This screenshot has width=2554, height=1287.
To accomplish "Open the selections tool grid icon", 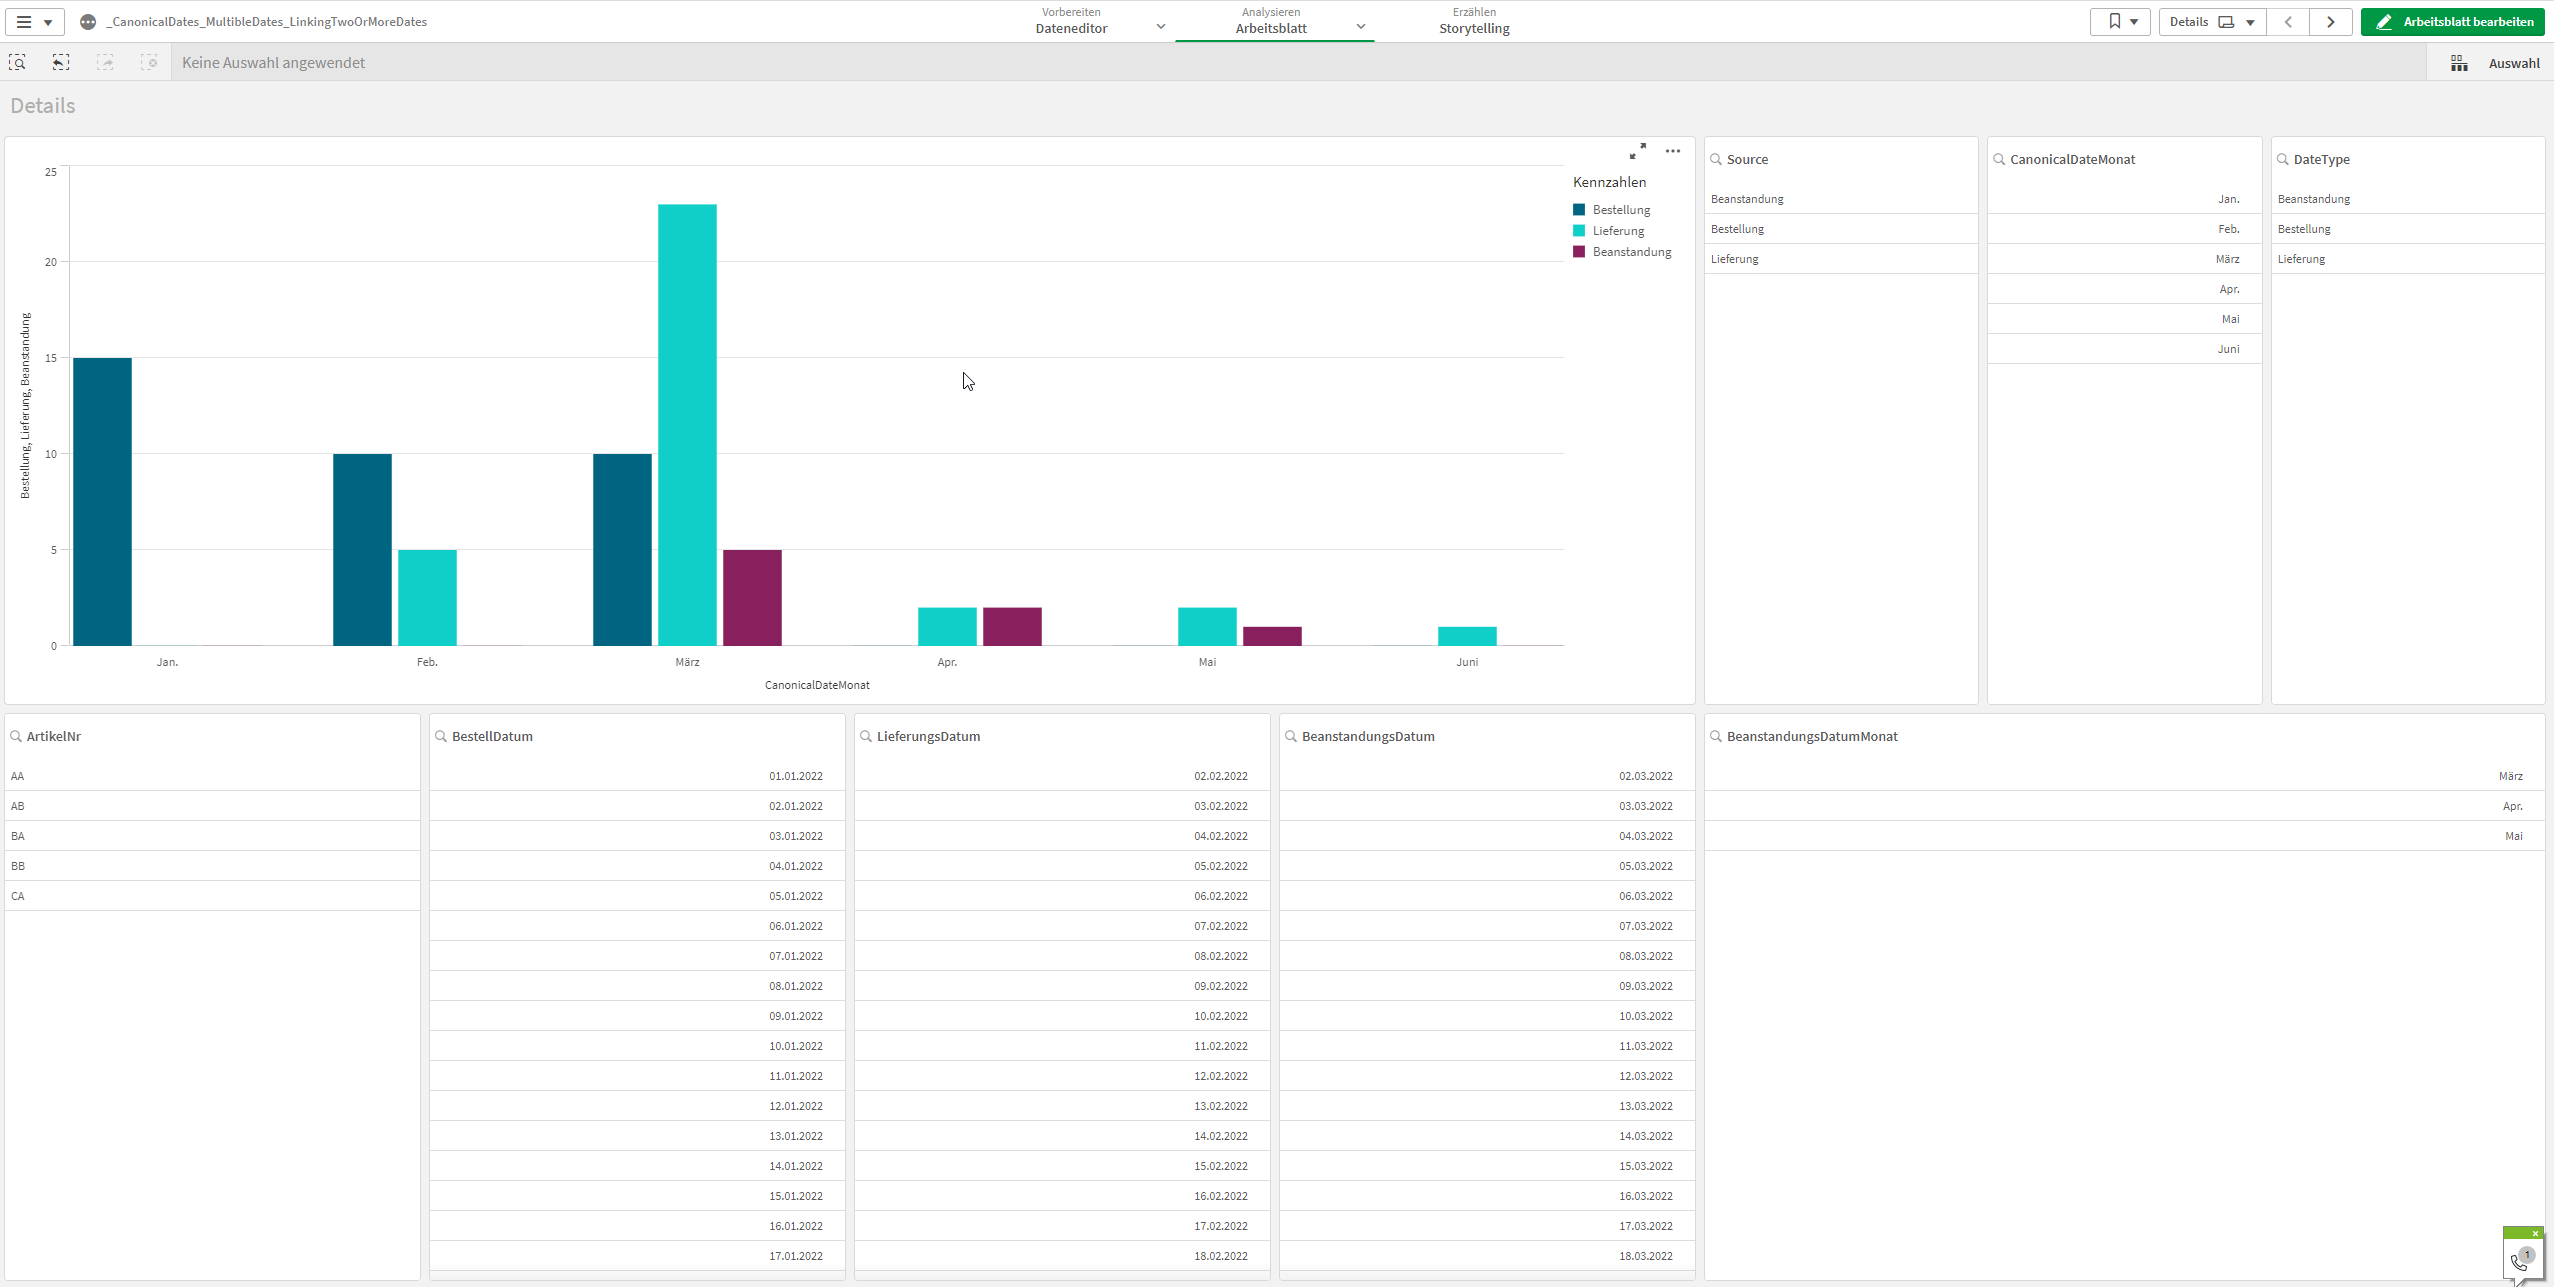I will (x=2459, y=63).
